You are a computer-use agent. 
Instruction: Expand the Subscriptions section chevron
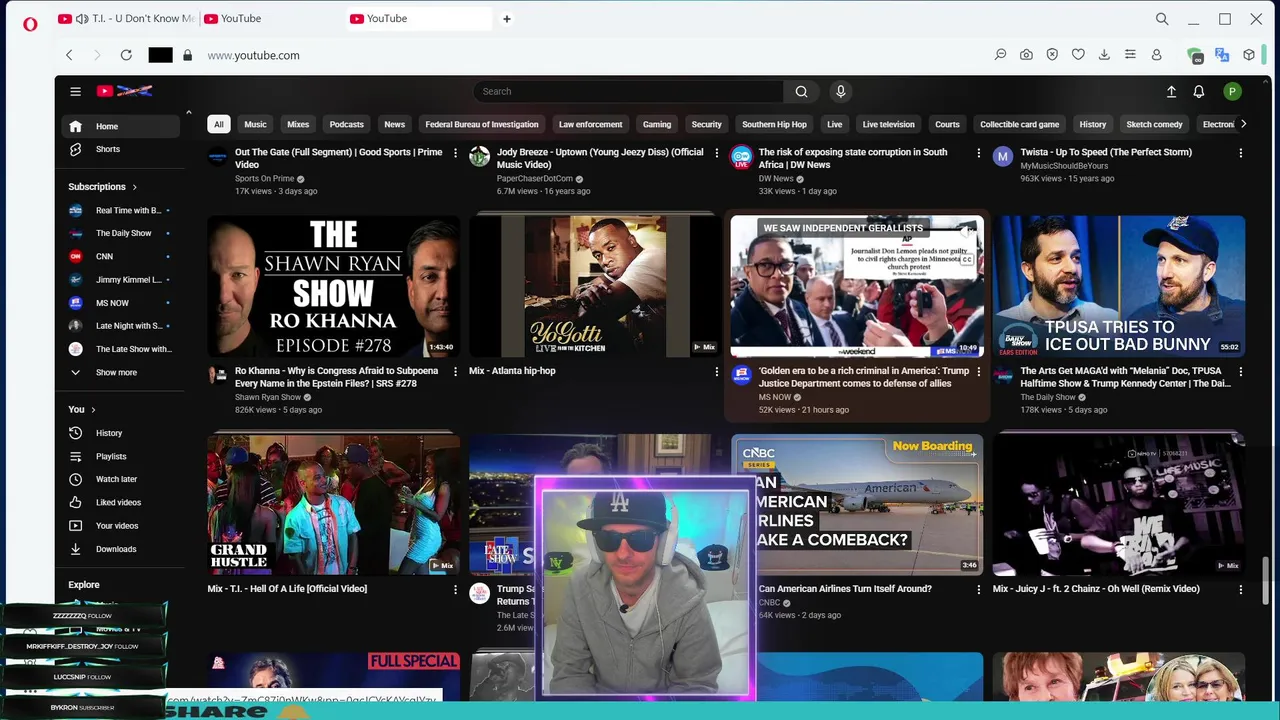(134, 187)
